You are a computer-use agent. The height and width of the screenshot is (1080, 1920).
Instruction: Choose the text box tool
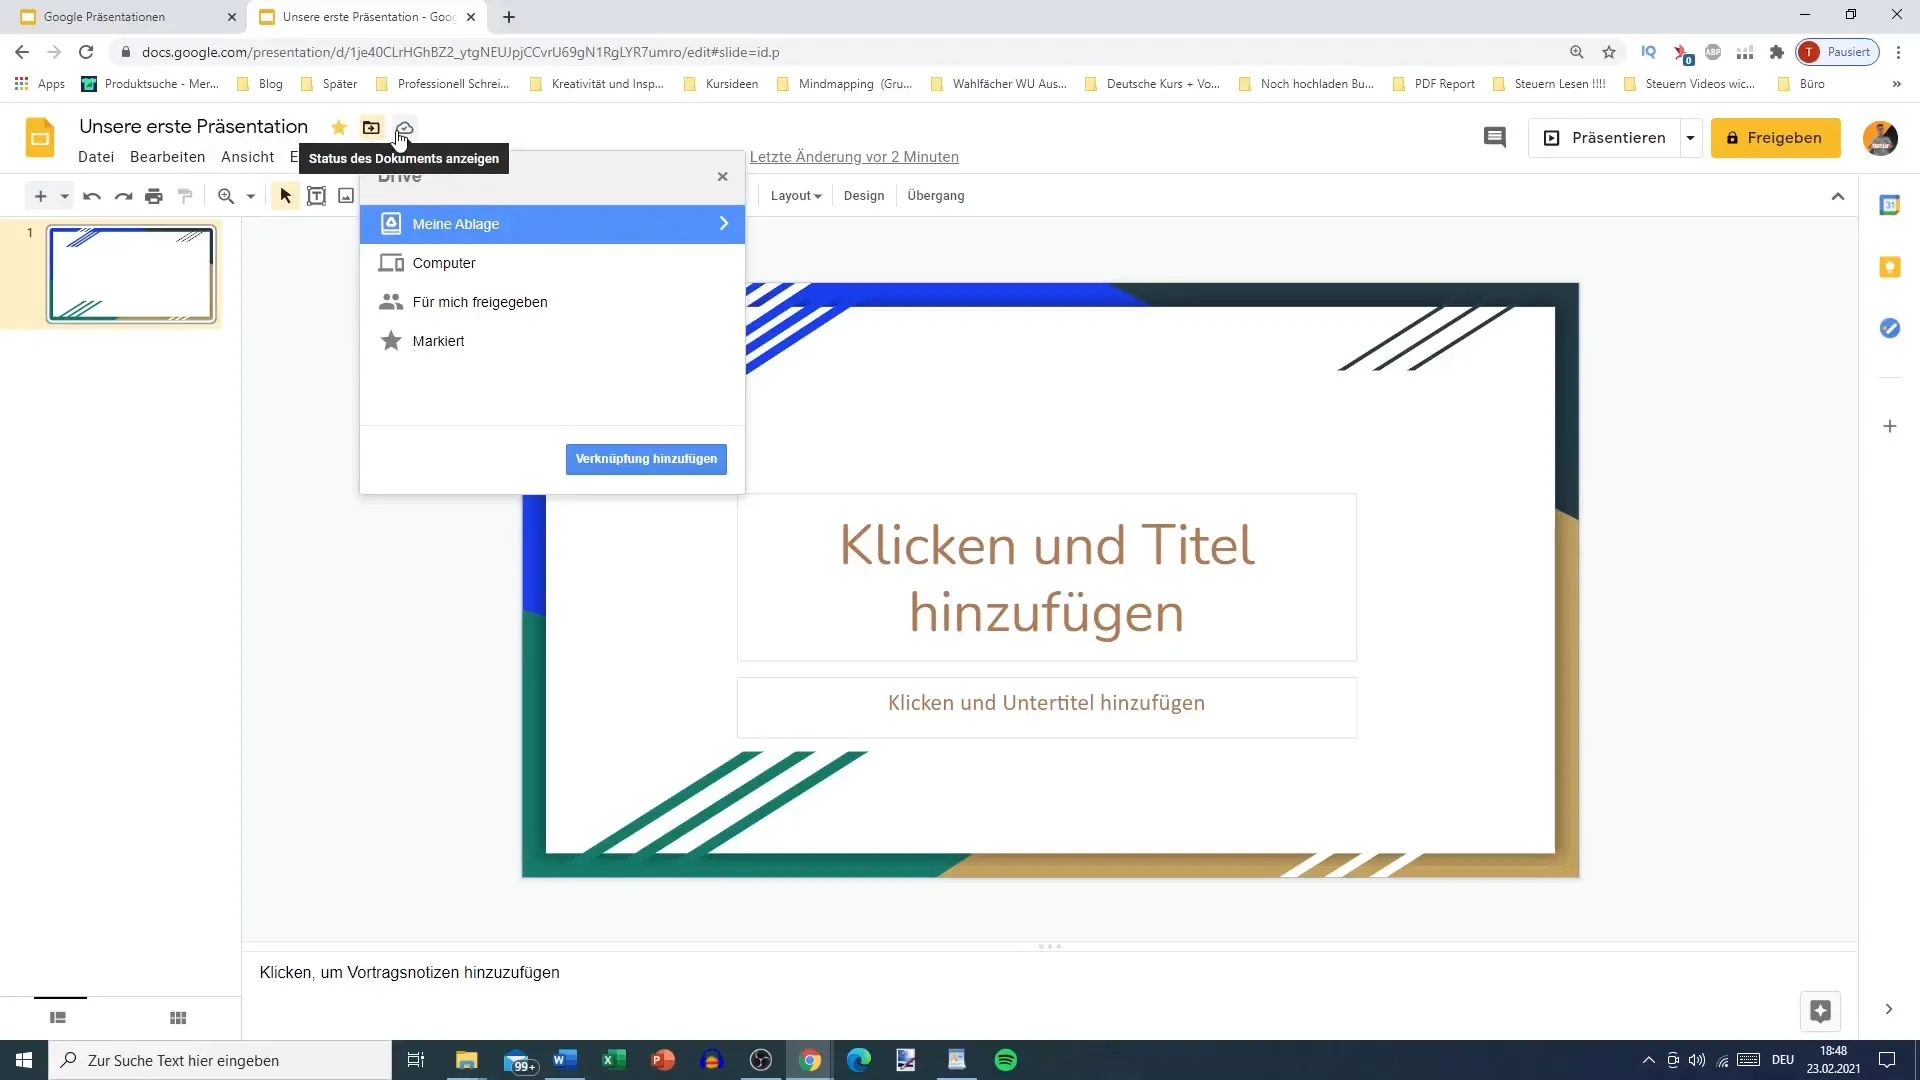click(x=316, y=196)
